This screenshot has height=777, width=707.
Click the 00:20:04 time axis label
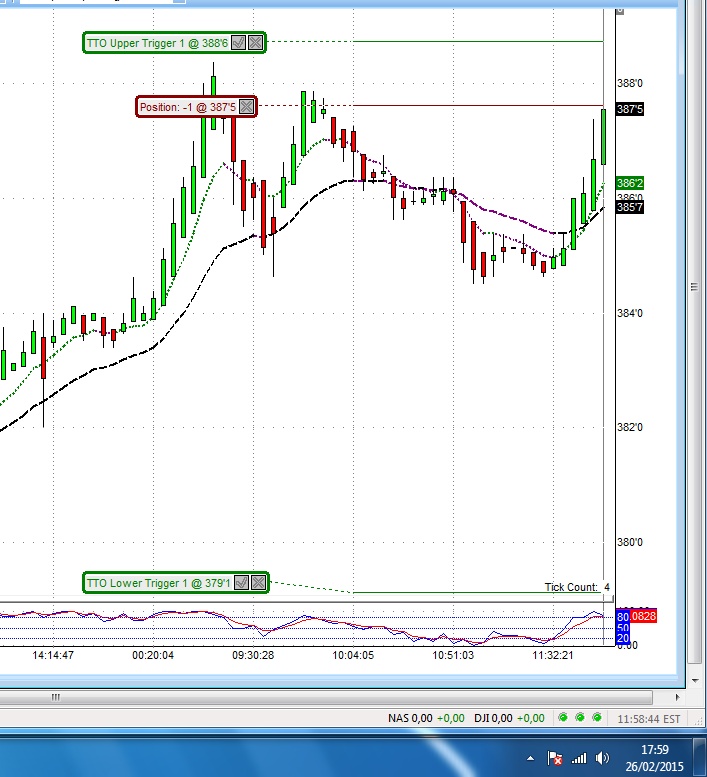pyautogui.click(x=153, y=655)
